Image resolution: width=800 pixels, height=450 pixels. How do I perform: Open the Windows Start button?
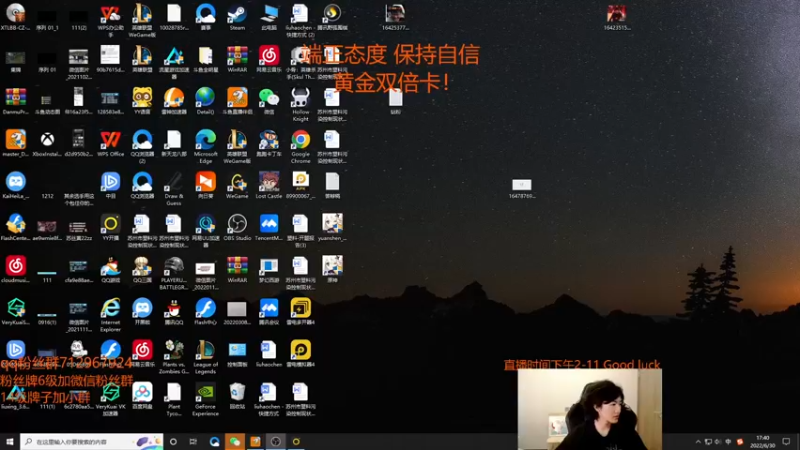[x=10, y=441]
